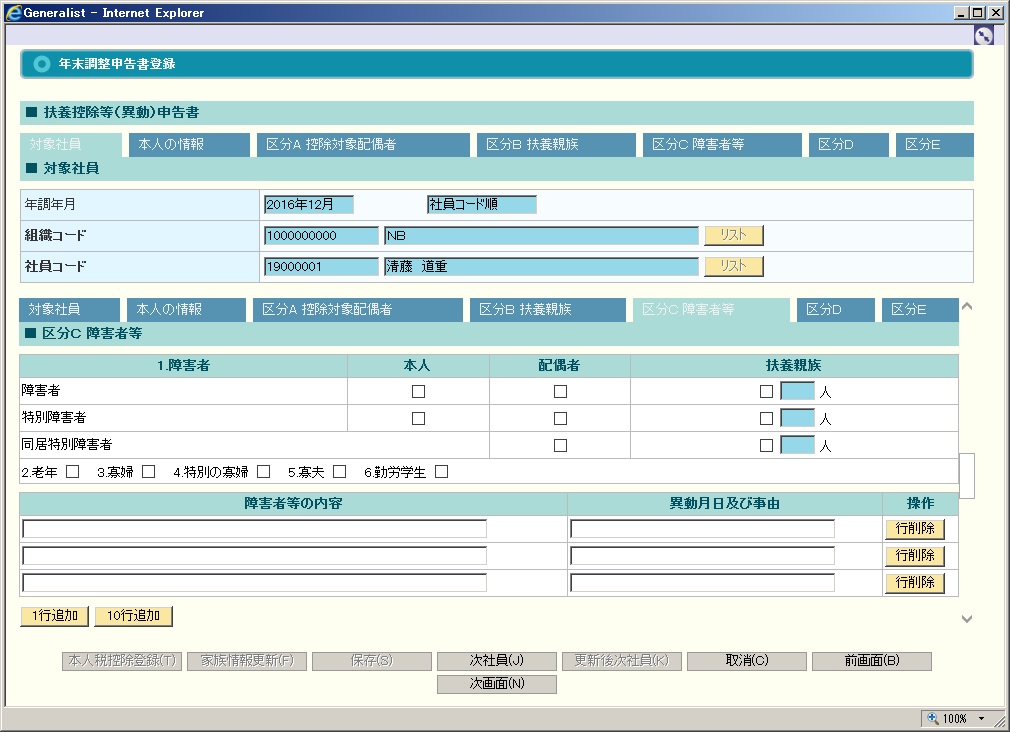Click scroll-up chevron of the inner panel
1010x732 pixels.
pos(966,306)
